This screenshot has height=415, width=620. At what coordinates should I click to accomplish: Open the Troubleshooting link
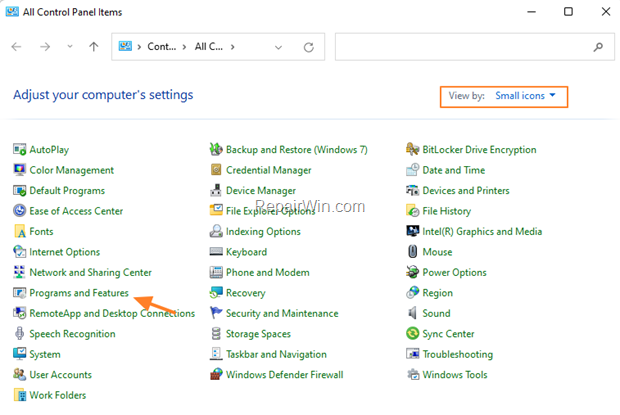[457, 354]
